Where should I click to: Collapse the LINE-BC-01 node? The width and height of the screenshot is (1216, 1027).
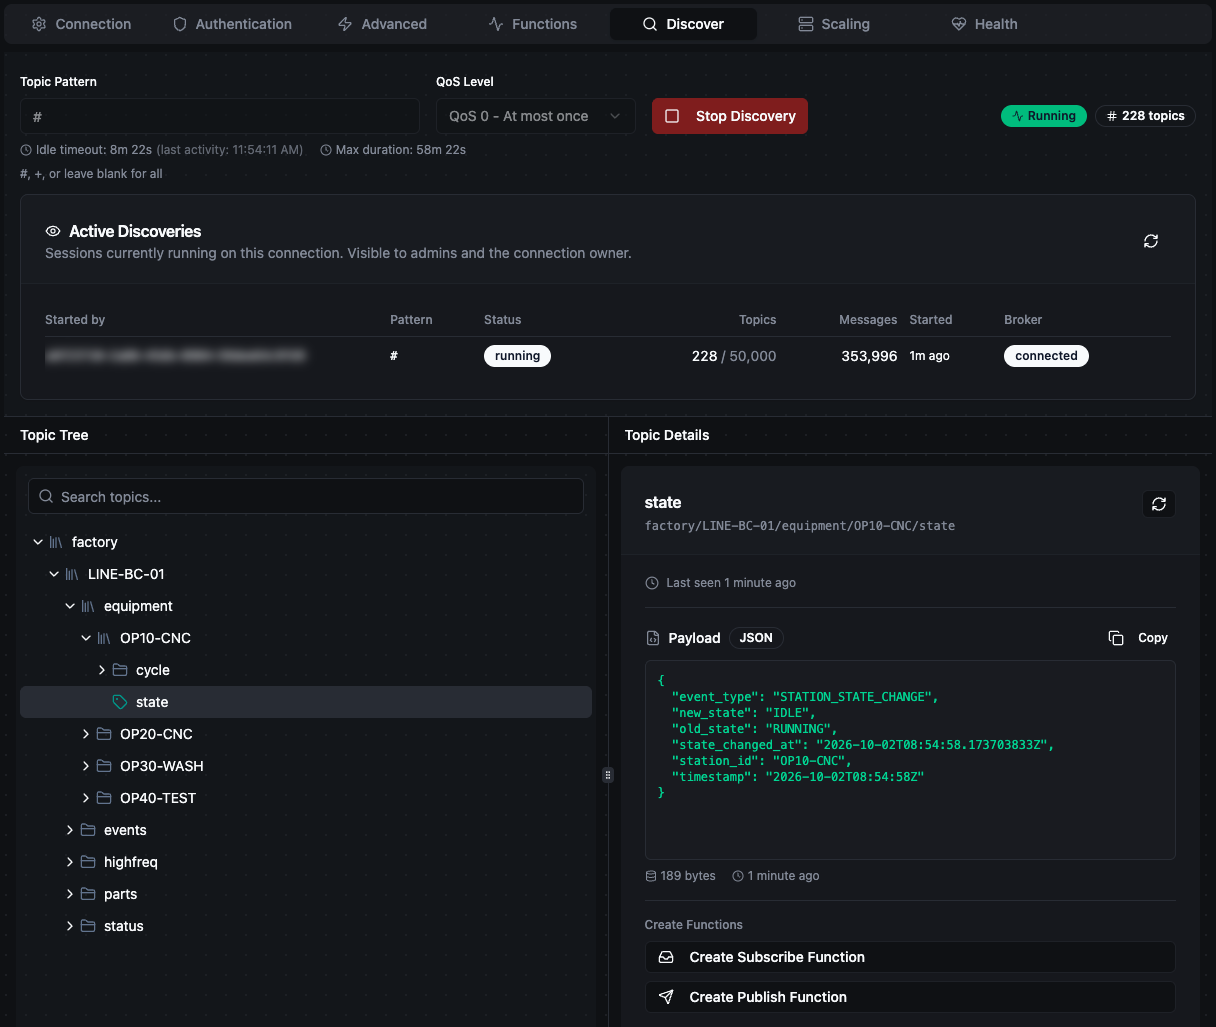click(54, 574)
